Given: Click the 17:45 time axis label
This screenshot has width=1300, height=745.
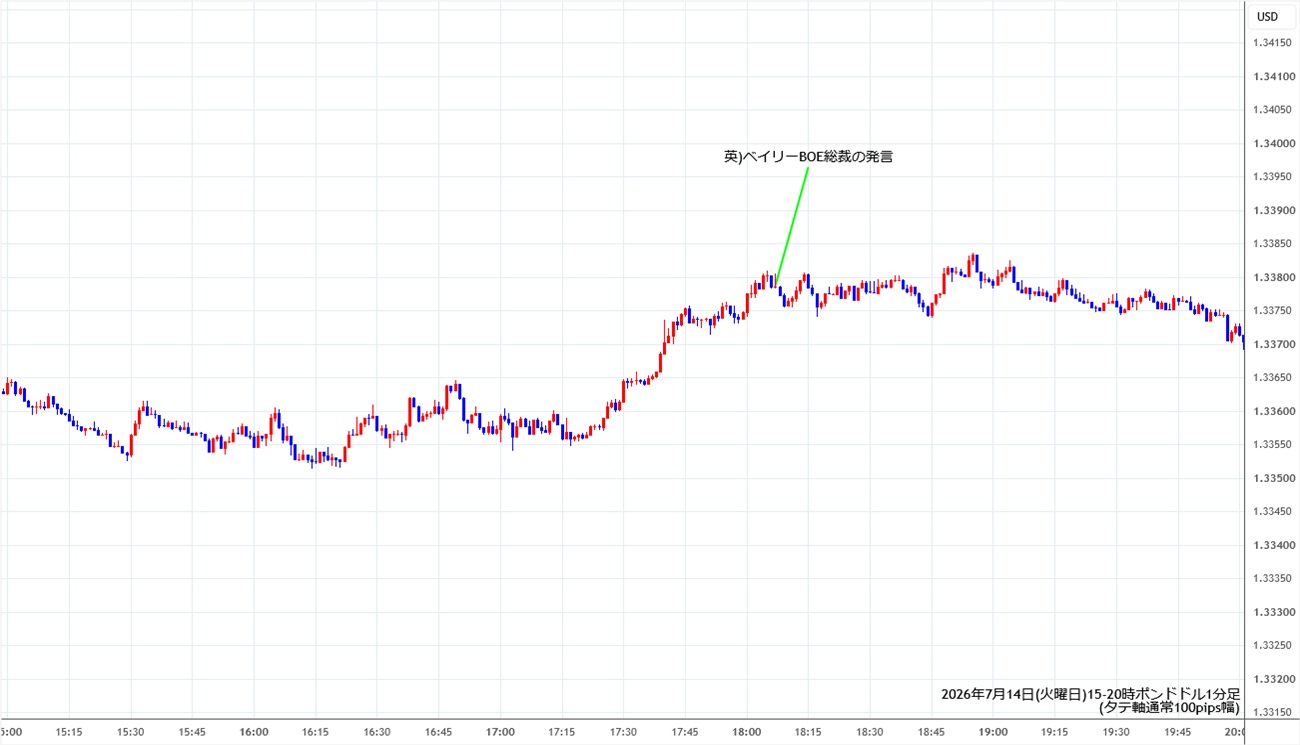Looking at the screenshot, I should tap(684, 732).
